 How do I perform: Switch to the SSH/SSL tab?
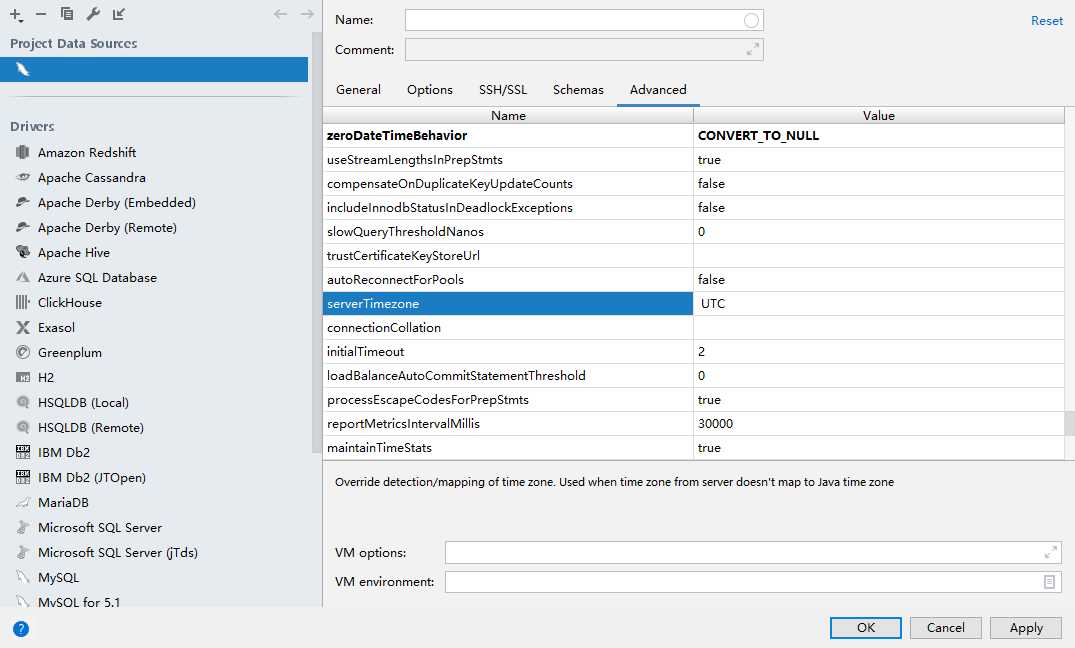[503, 90]
